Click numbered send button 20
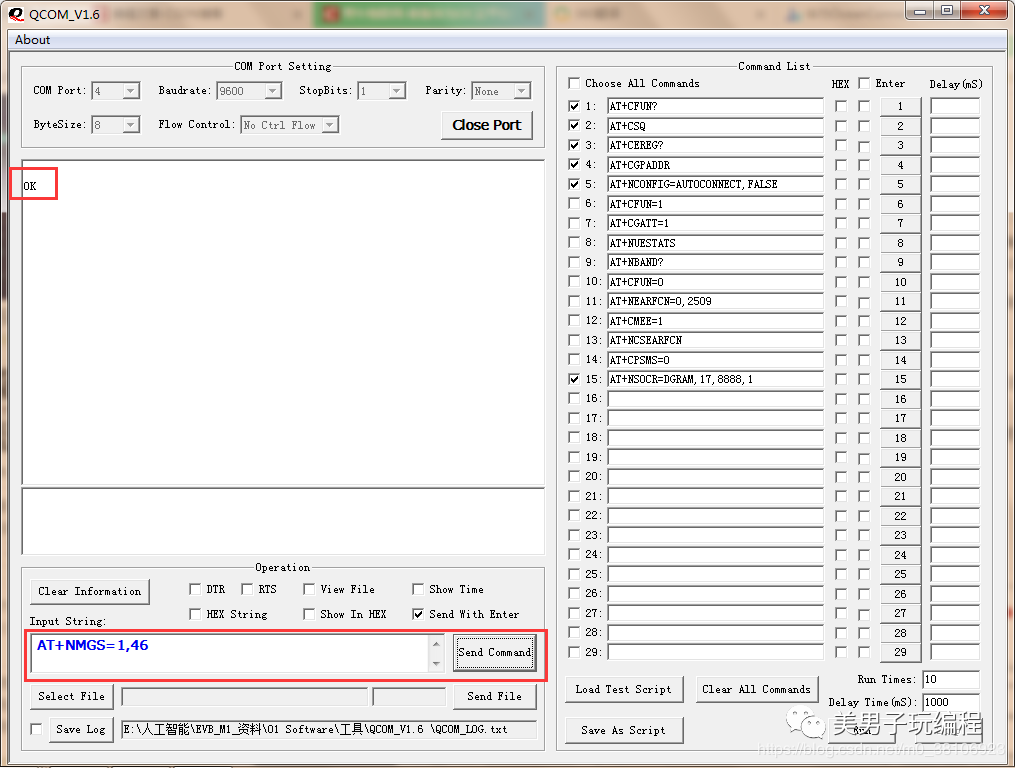1015x768 pixels. coord(900,477)
